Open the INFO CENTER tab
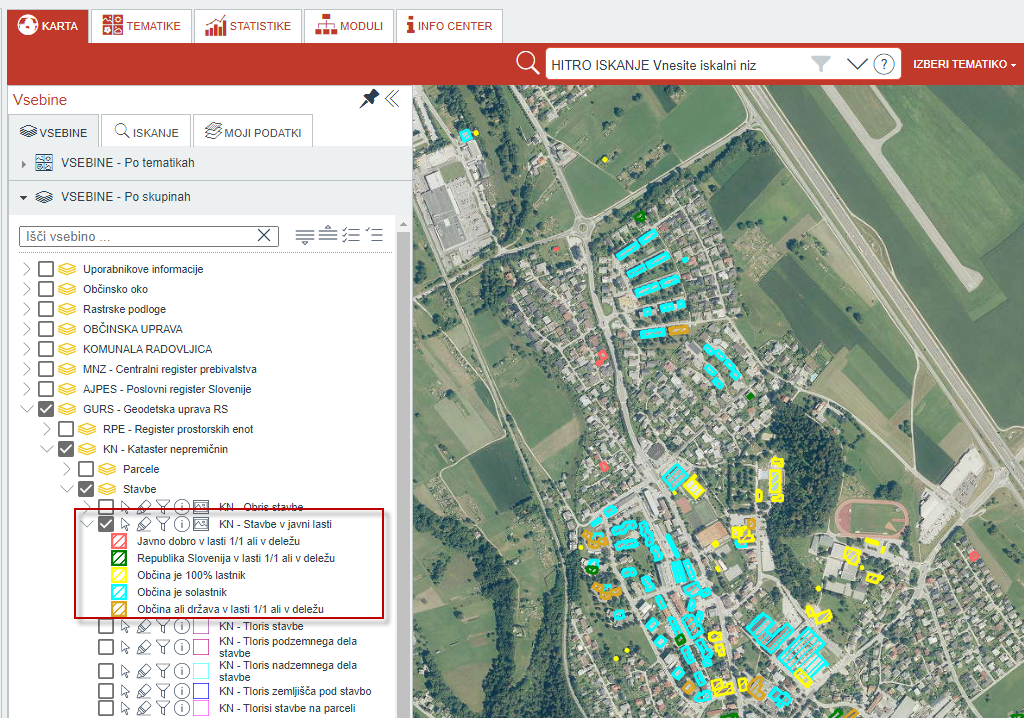This screenshot has width=1024, height=718. [x=448, y=26]
